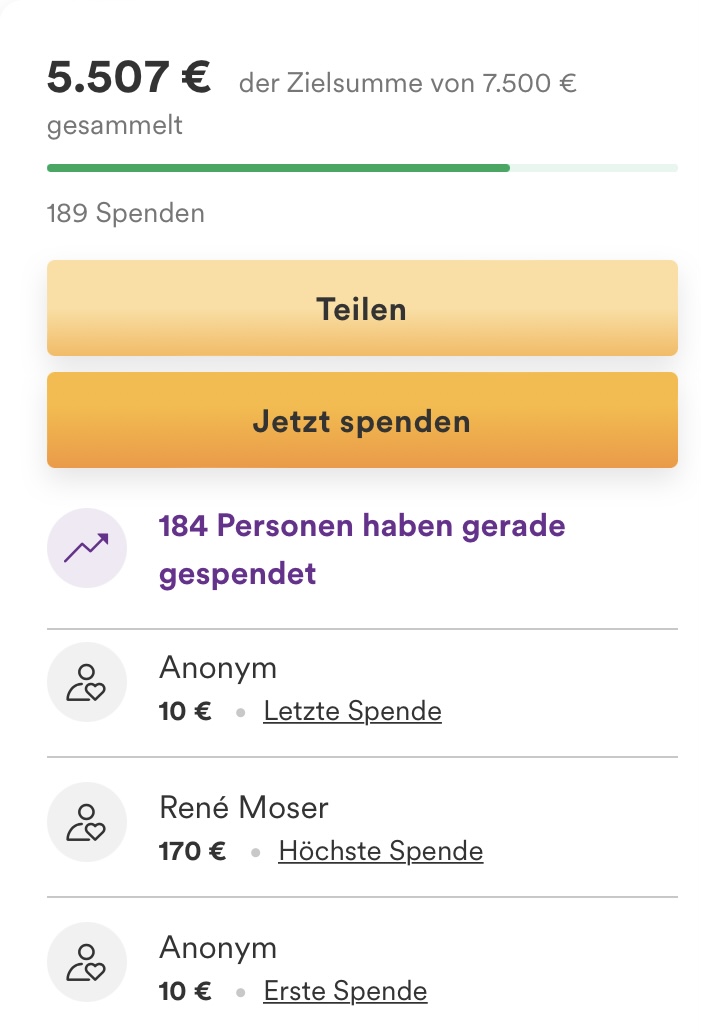
Task: Open the Höchste Spende link
Action: (380, 852)
